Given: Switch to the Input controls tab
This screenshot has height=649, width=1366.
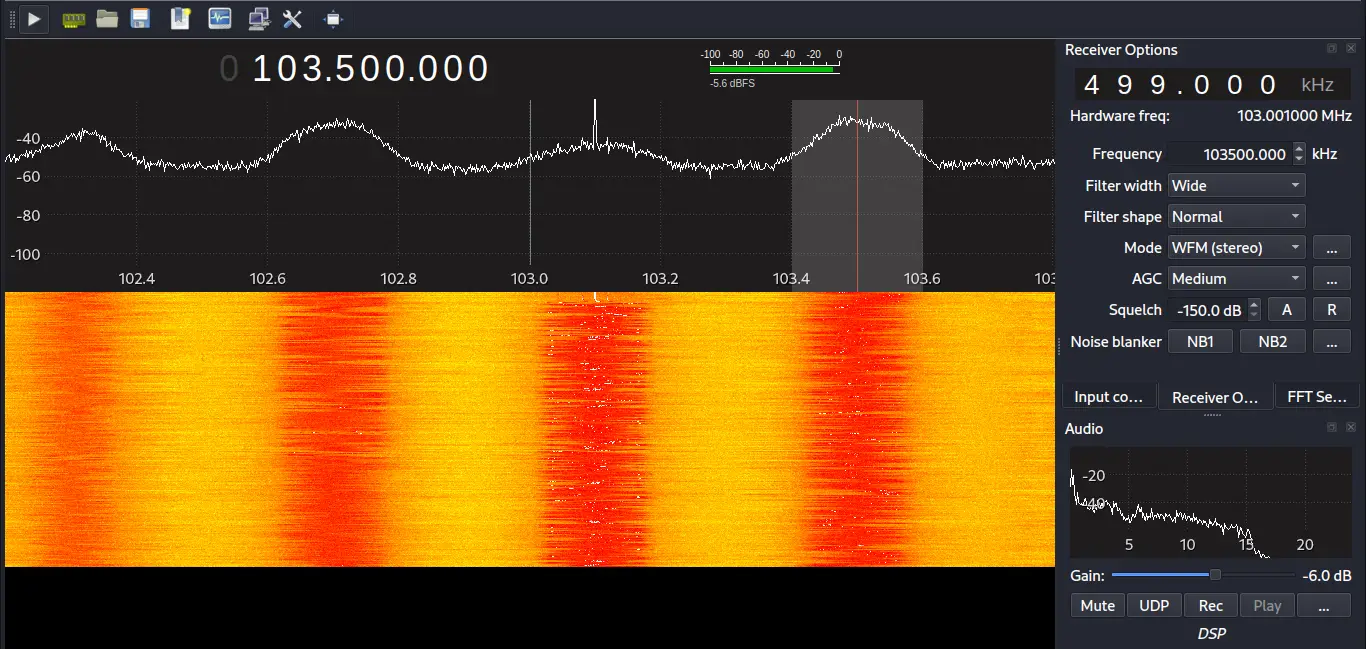Looking at the screenshot, I should (x=1109, y=396).
